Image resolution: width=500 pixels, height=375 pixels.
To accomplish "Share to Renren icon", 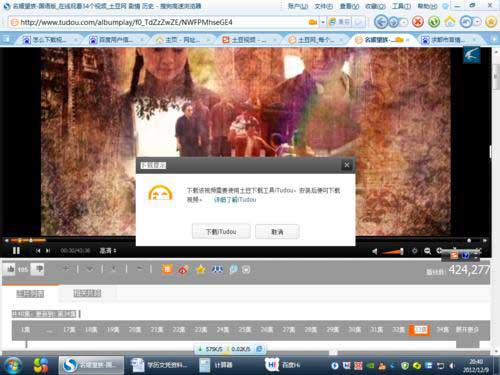I will (x=217, y=269).
